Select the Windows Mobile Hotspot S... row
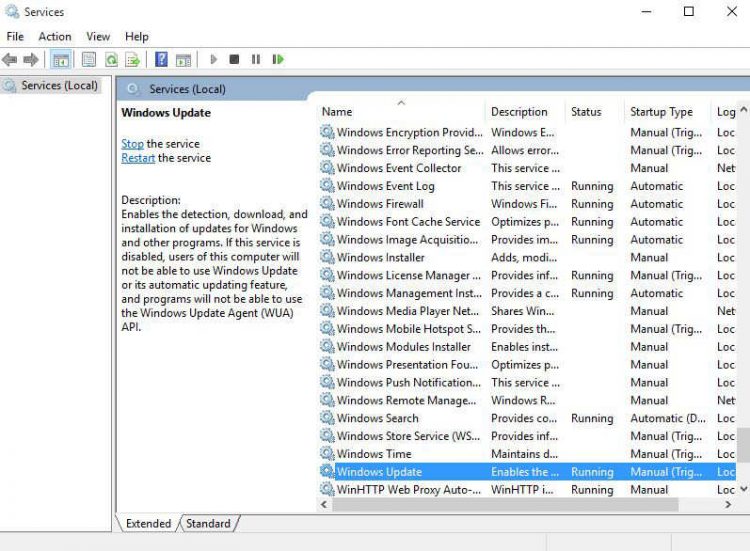The image size is (750, 551). coord(528,329)
